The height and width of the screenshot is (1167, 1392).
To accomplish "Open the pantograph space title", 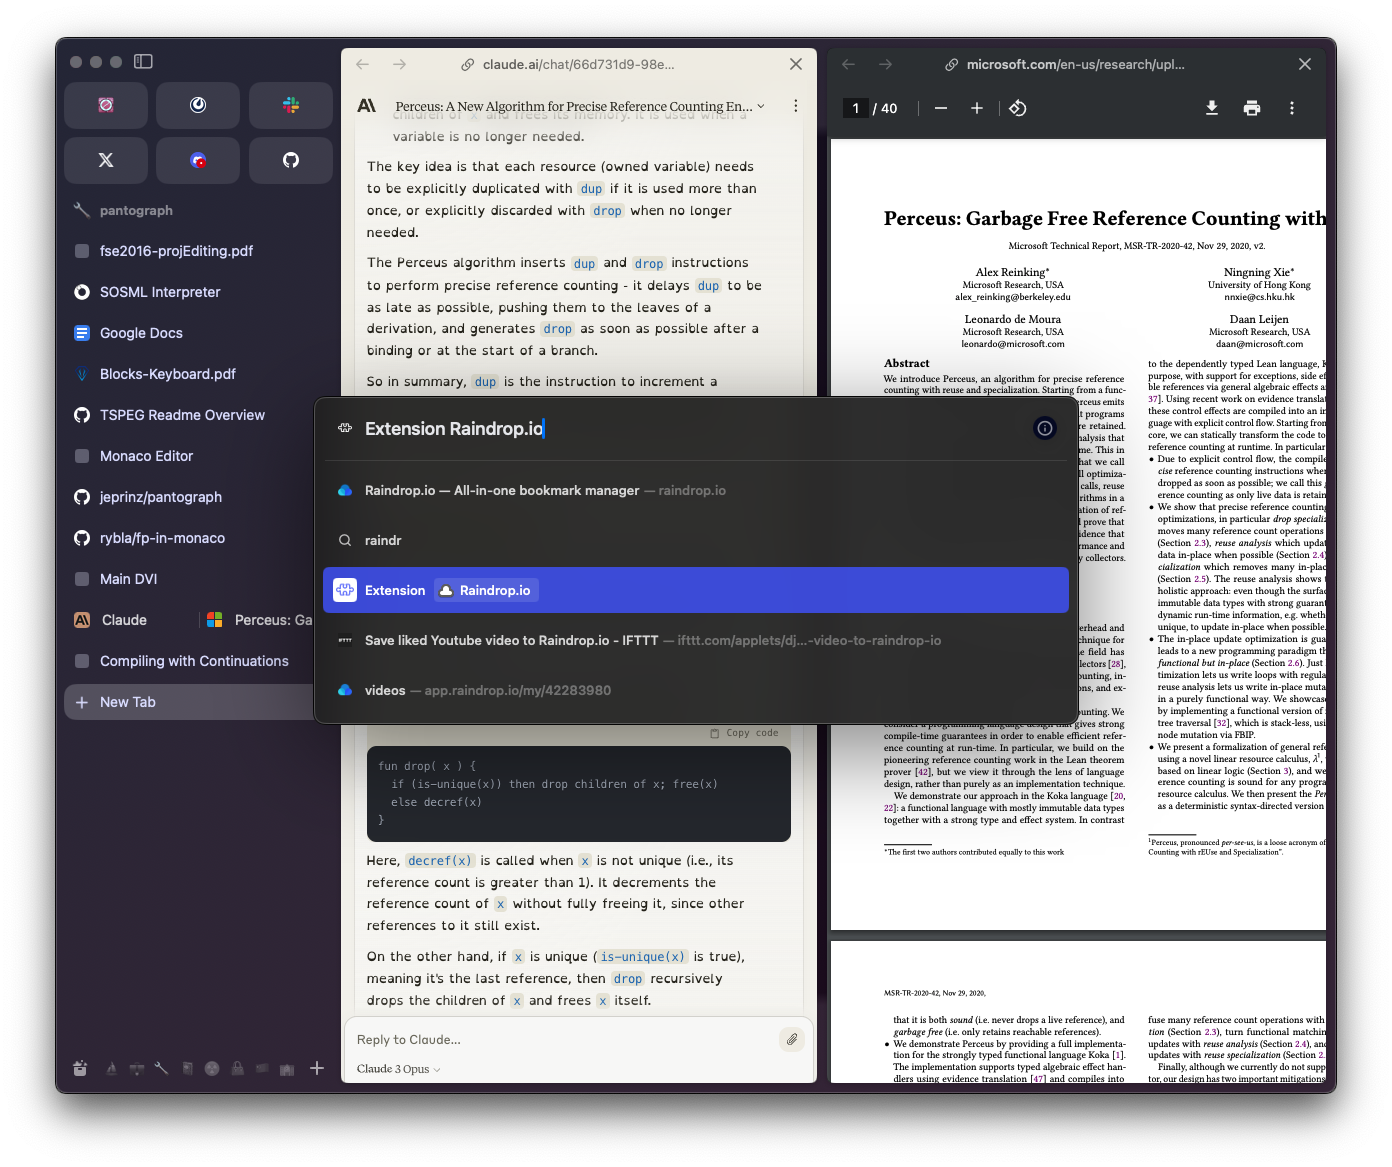I will tap(136, 210).
